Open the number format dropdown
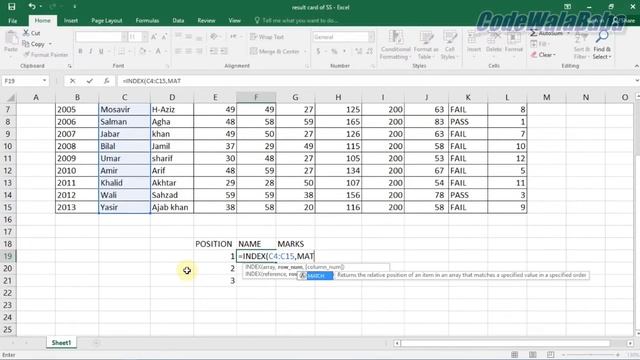 point(371,37)
